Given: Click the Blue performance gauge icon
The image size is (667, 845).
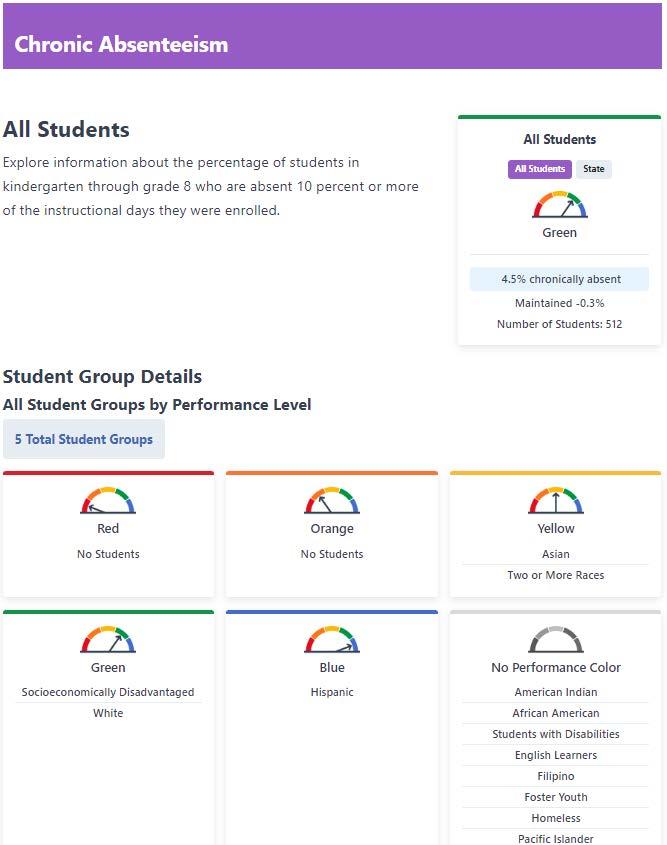Looking at the screenshot, I should tap(332, 640).
